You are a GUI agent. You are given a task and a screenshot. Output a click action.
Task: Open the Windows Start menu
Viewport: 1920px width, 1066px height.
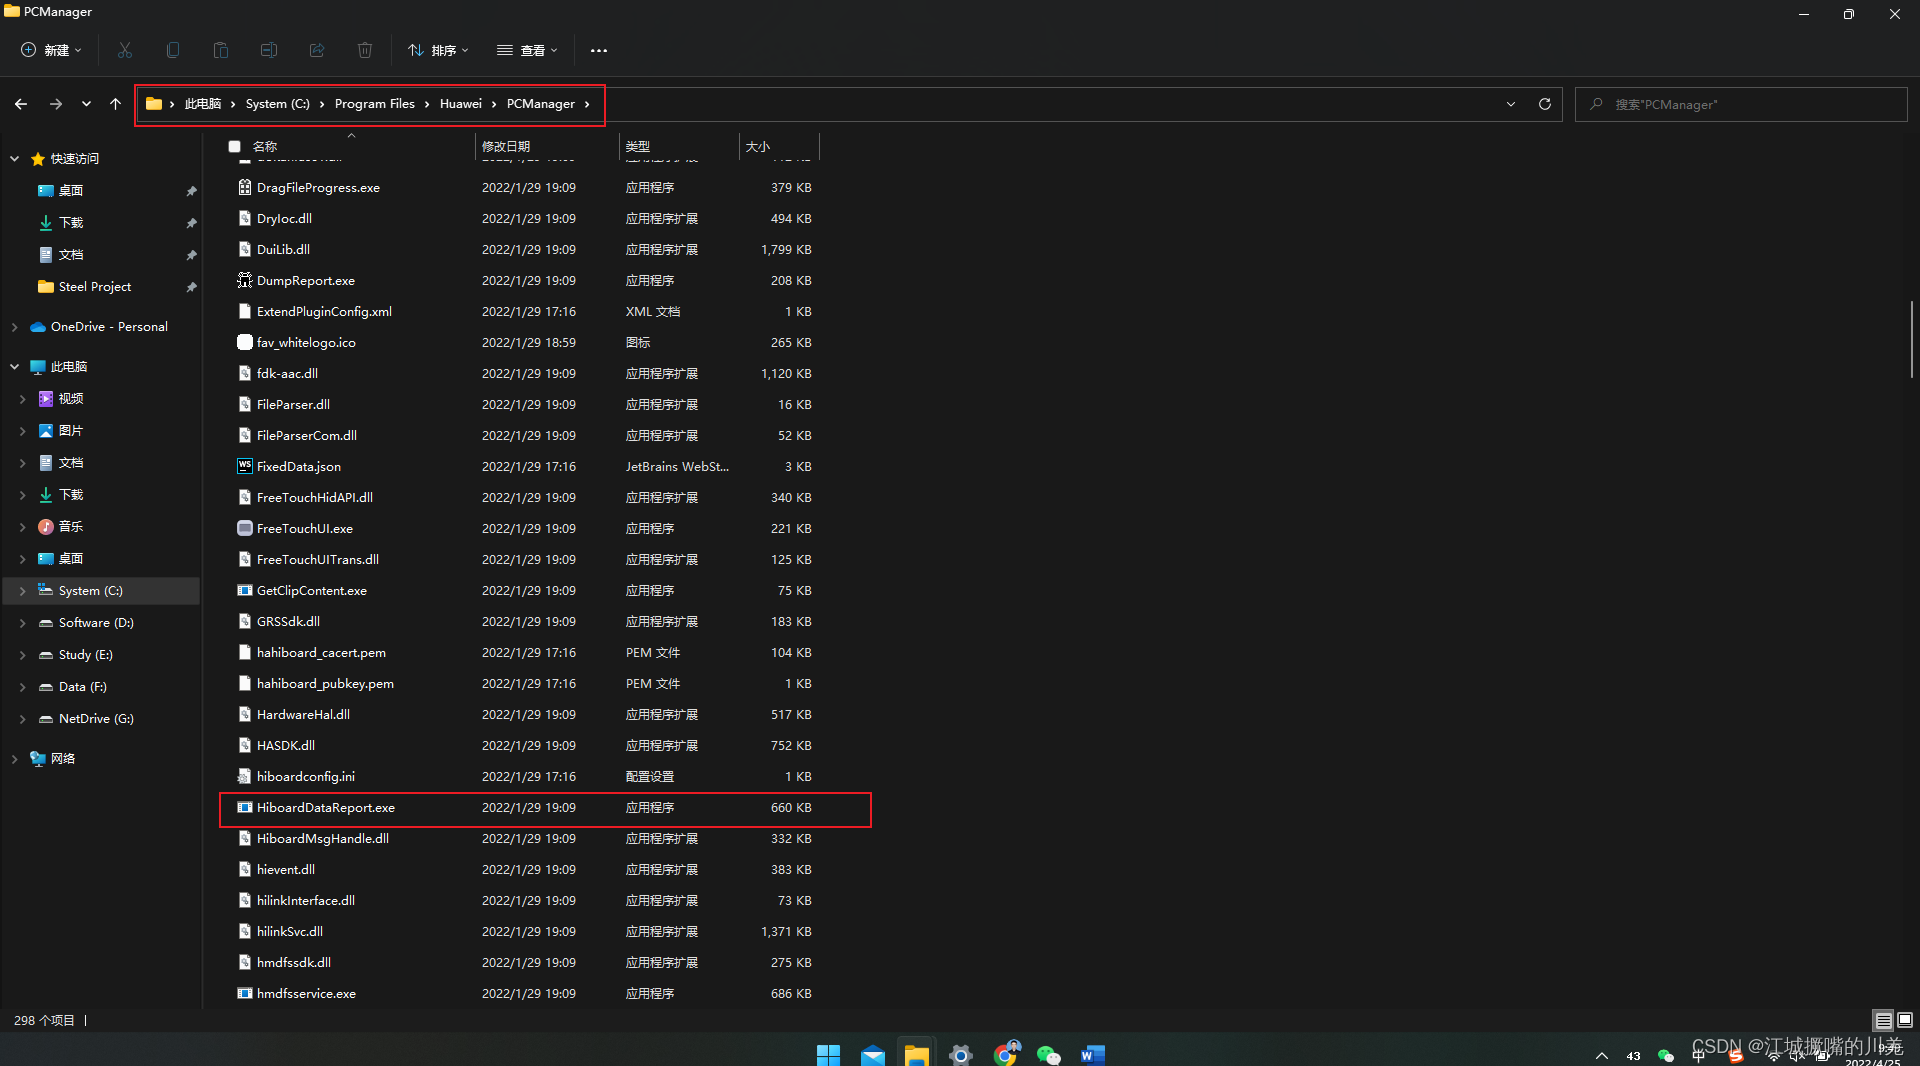click(x=828, y=1054)
